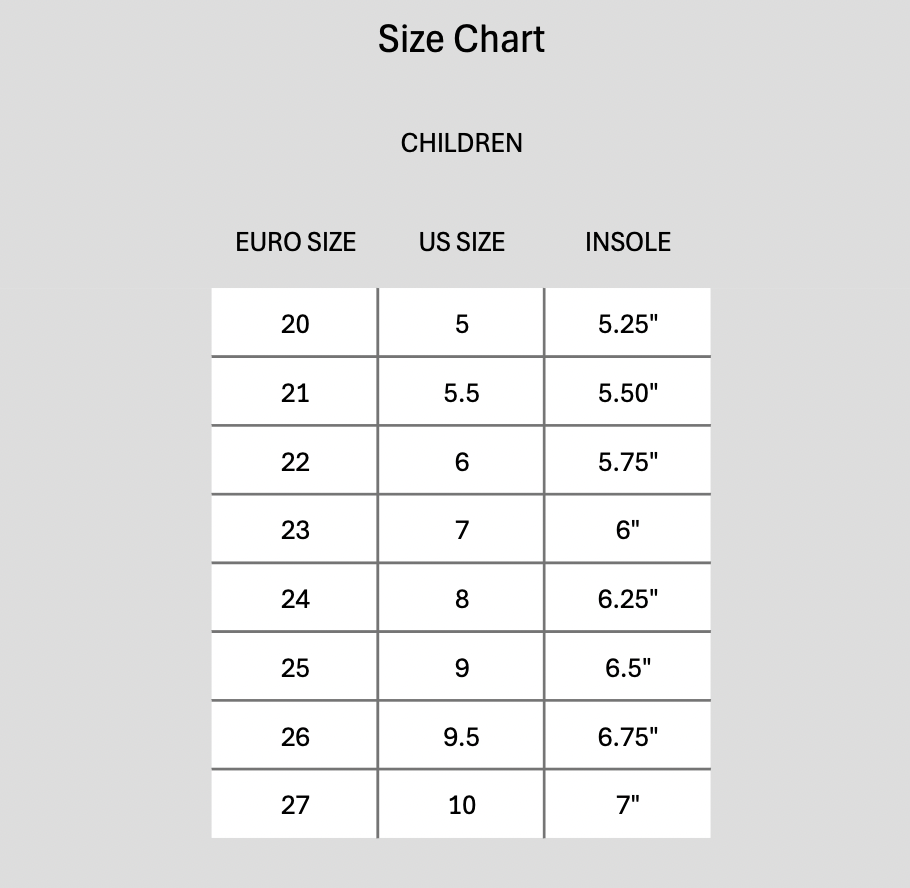
Task: Select the EURO SIZE column header
Action: (x=295, y=242)
